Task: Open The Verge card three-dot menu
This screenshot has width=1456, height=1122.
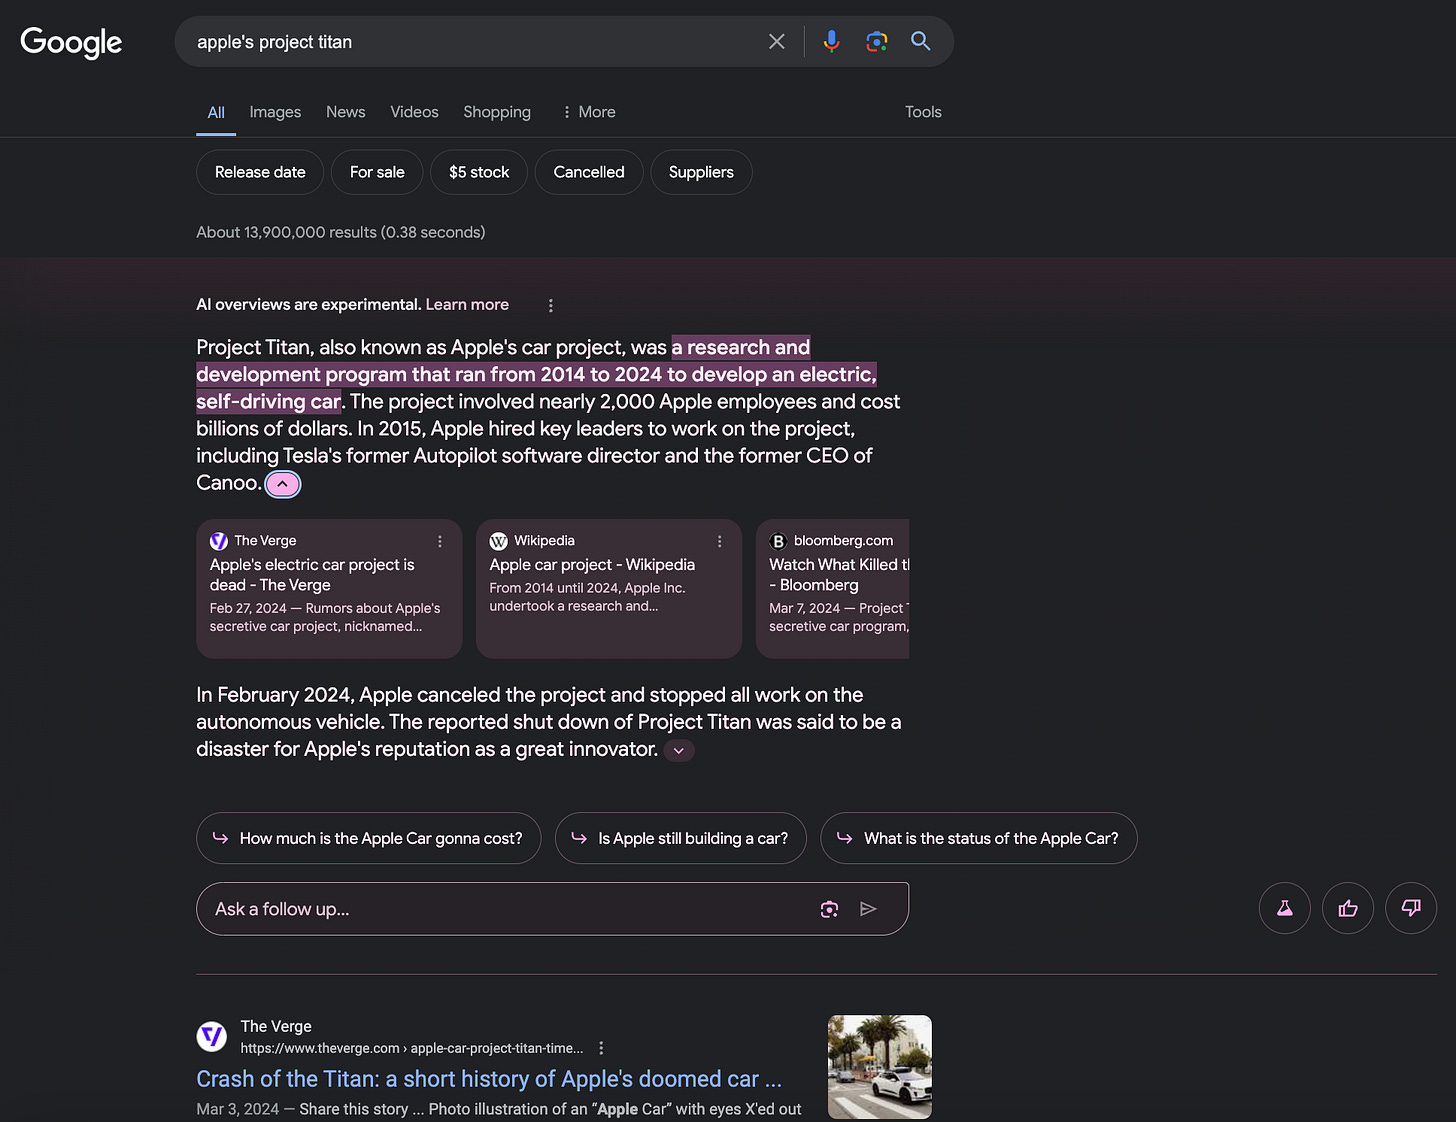Action: point(440,541)
